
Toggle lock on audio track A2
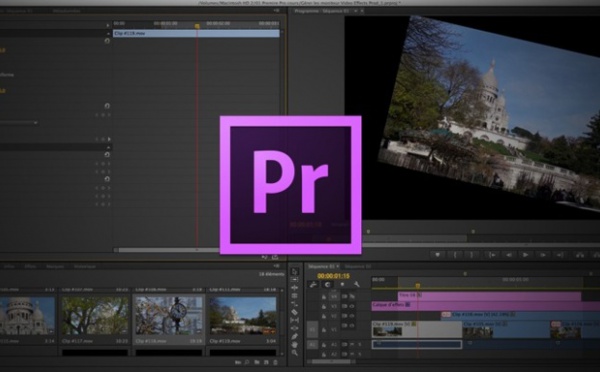point(324,354)
